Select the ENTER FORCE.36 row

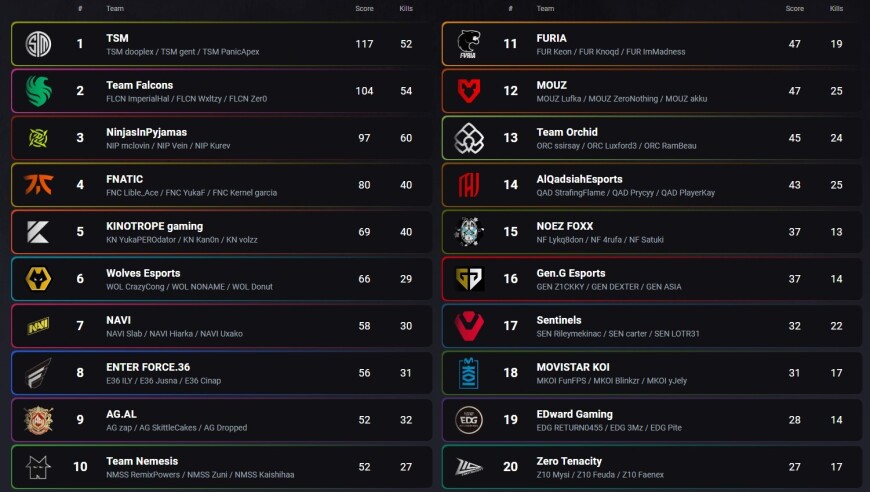(222, 373)
